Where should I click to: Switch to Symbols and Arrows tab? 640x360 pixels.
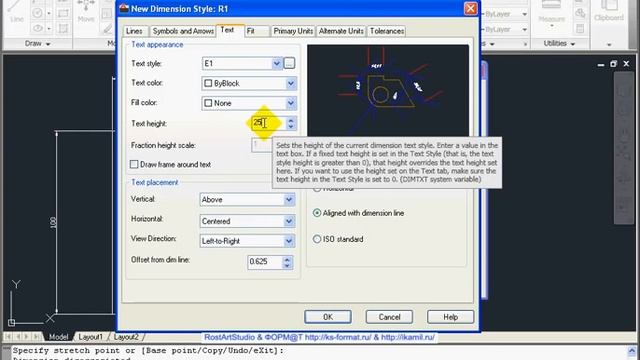click(183, 31)
